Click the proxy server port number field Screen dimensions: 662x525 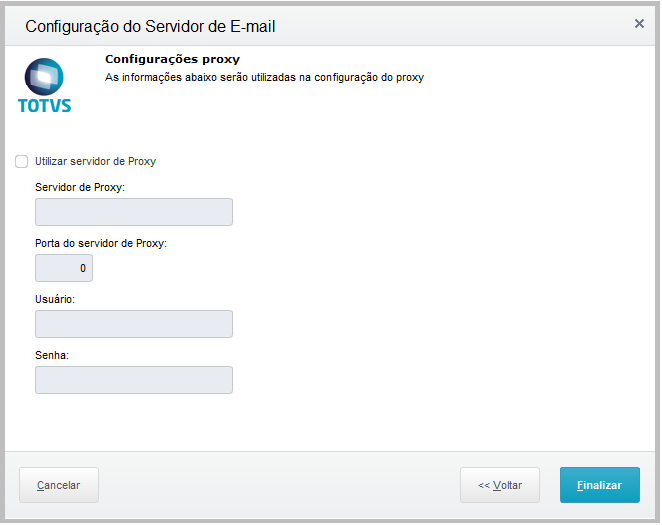[x=64, y=268]
